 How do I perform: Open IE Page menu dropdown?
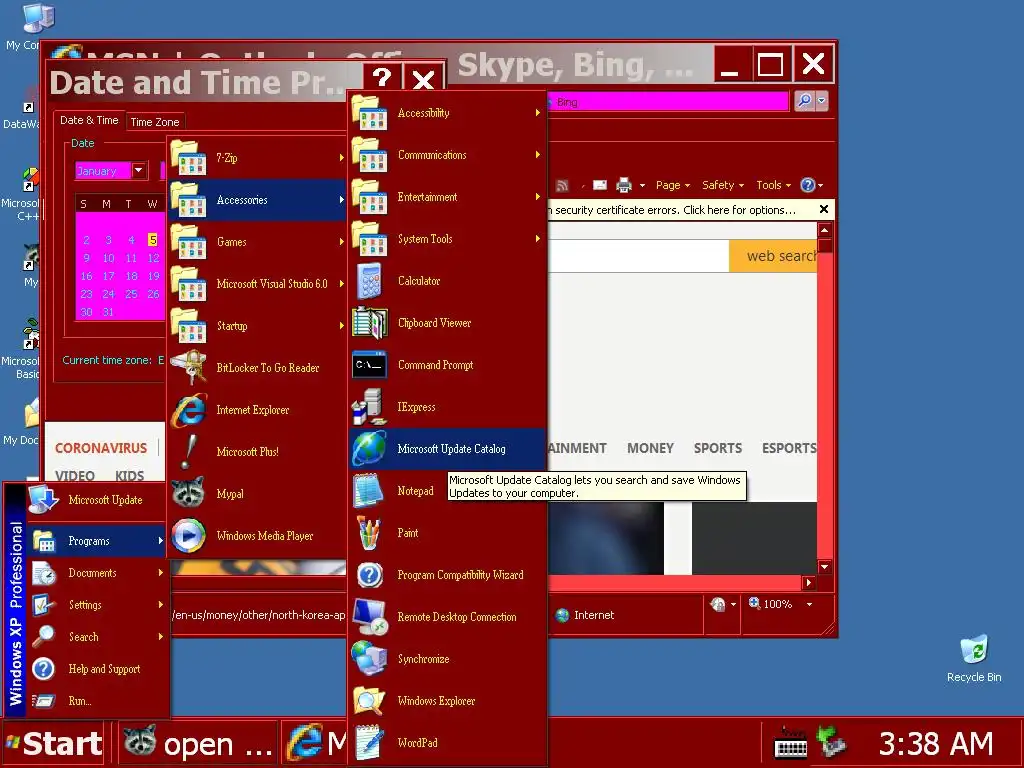click(x=673, y=185)
